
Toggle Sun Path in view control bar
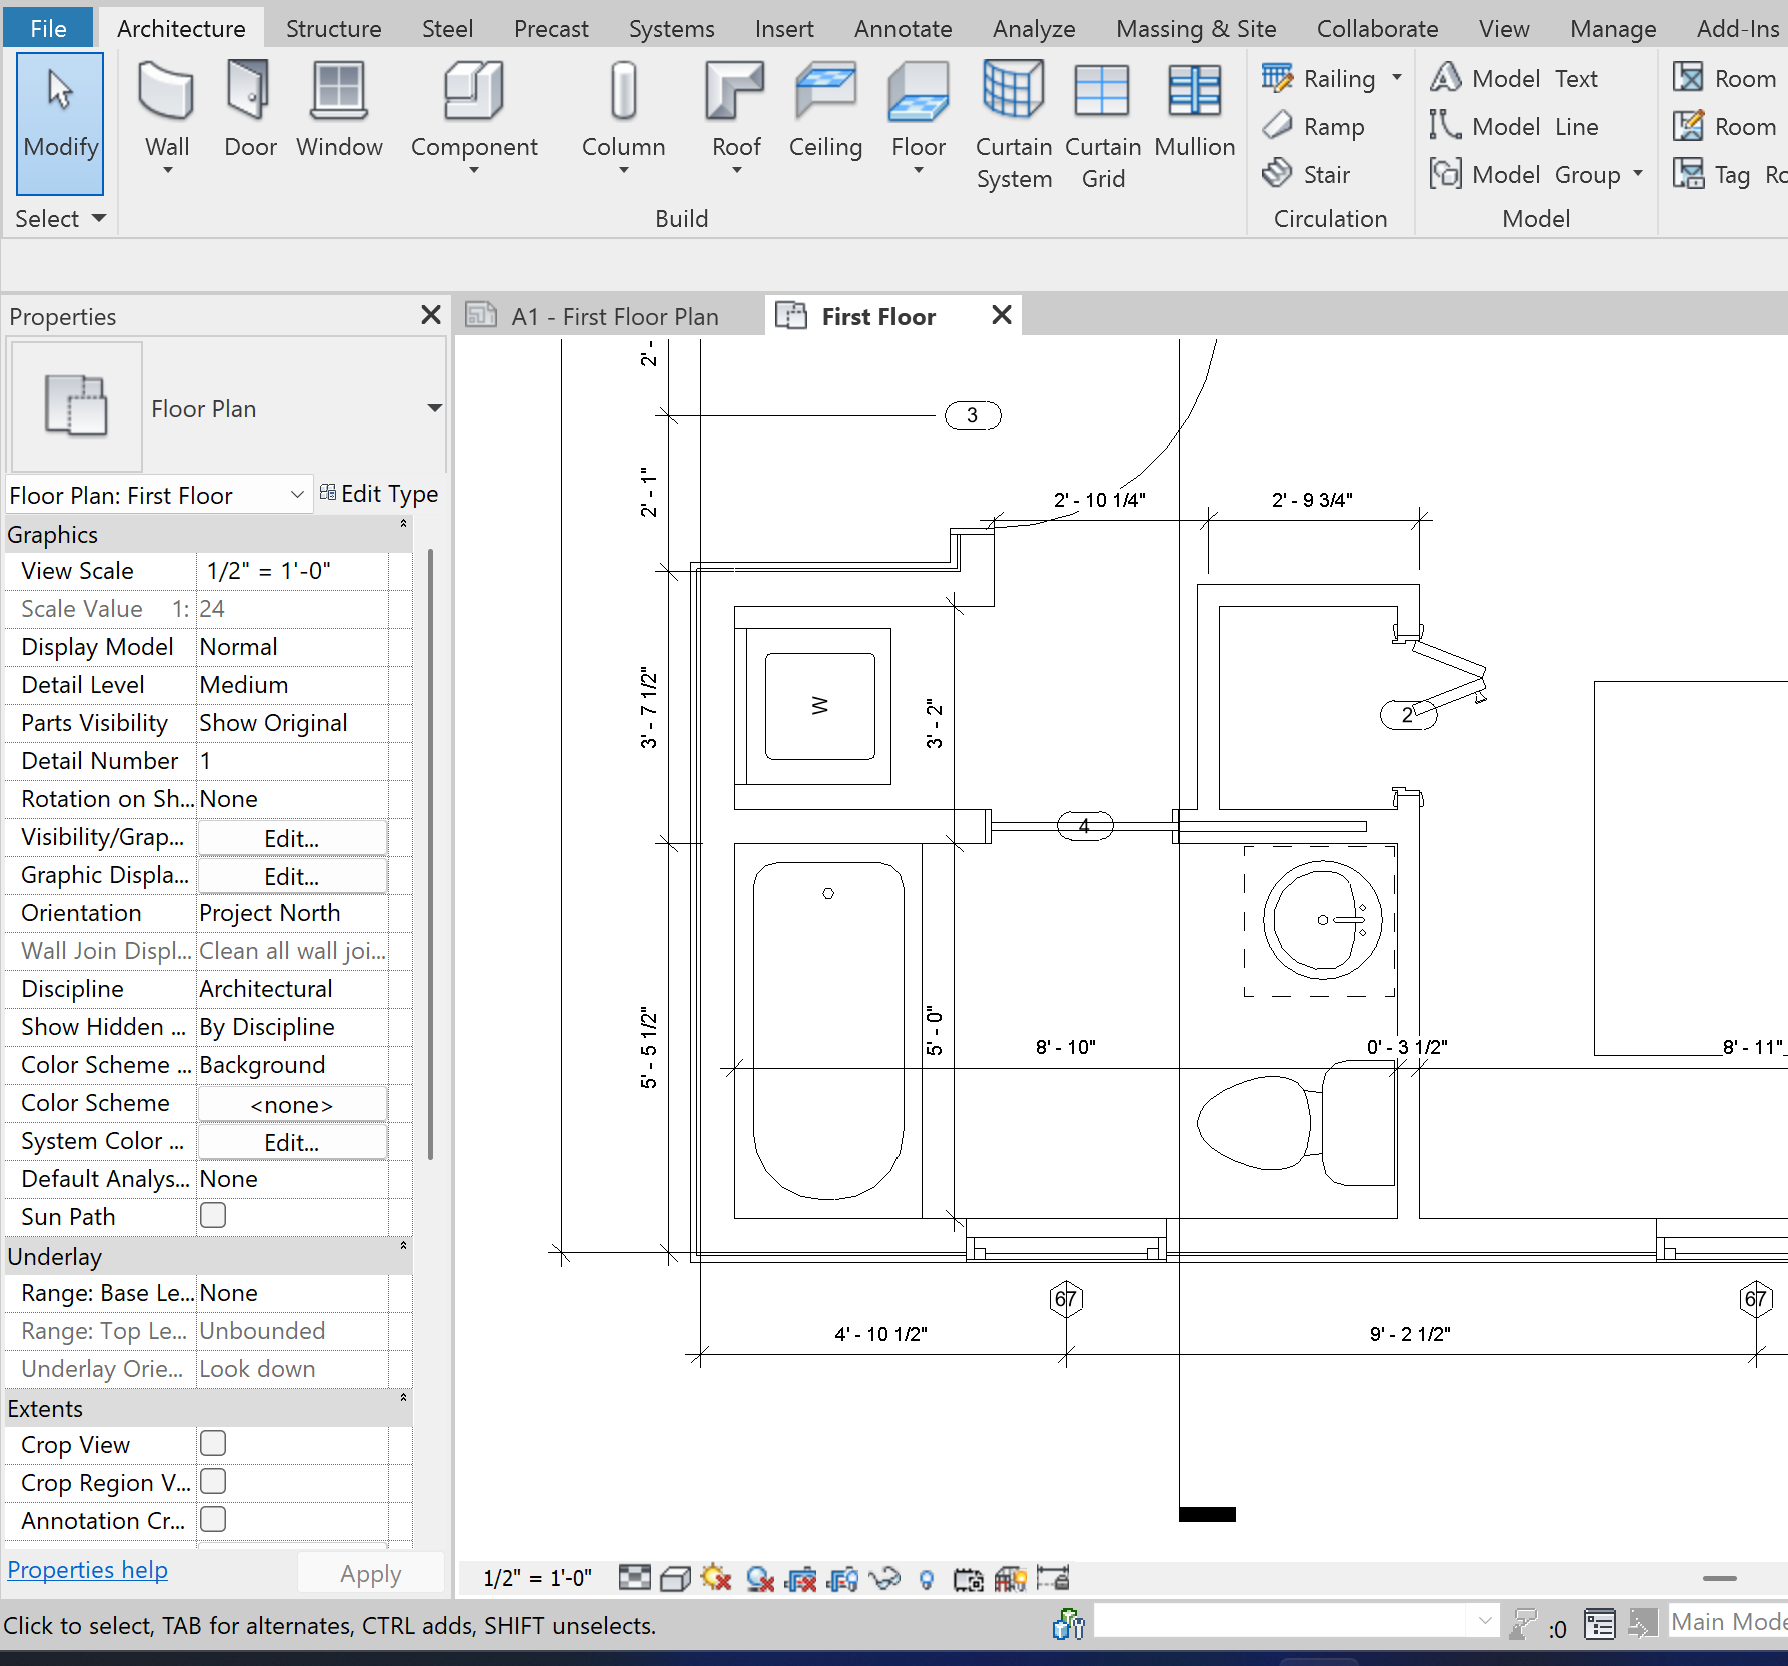click(x=716, y=1578)
